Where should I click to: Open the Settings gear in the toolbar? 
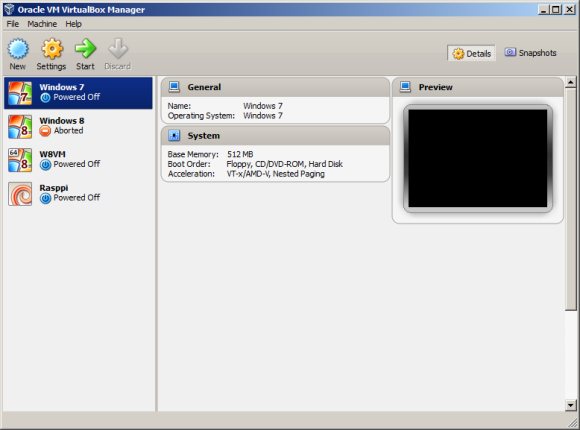[x=52, y=49]
